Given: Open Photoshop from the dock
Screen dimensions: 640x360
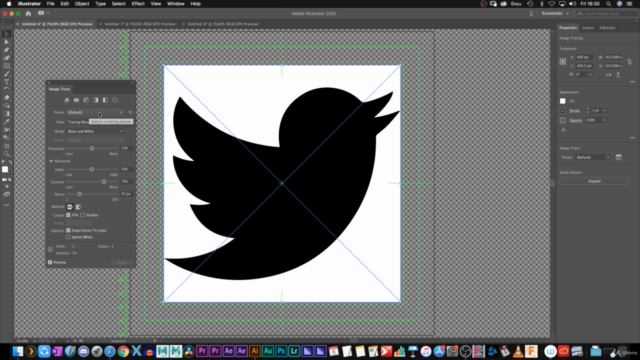Looking at the screenshot, I should coord(281,351).
